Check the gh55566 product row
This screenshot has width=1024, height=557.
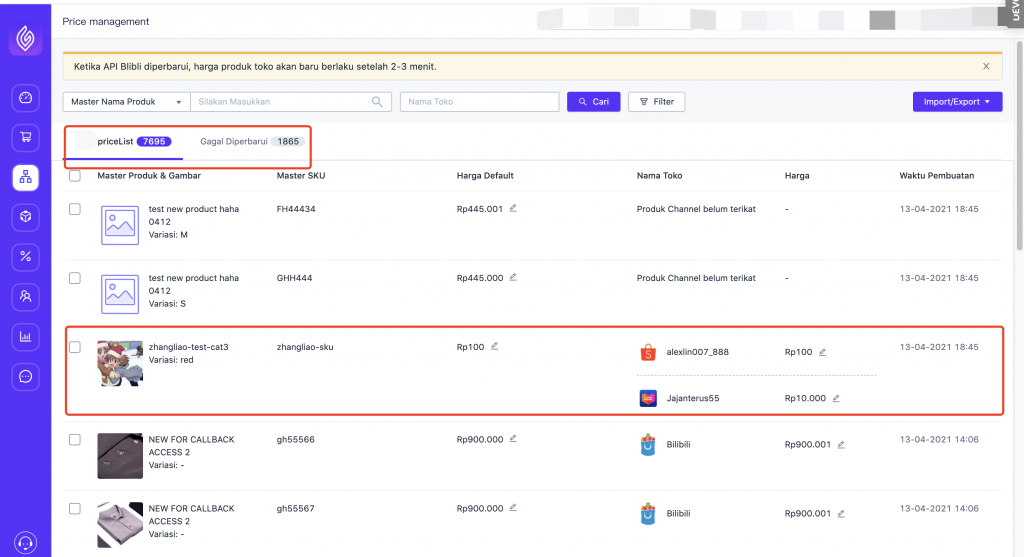[75, 439]
